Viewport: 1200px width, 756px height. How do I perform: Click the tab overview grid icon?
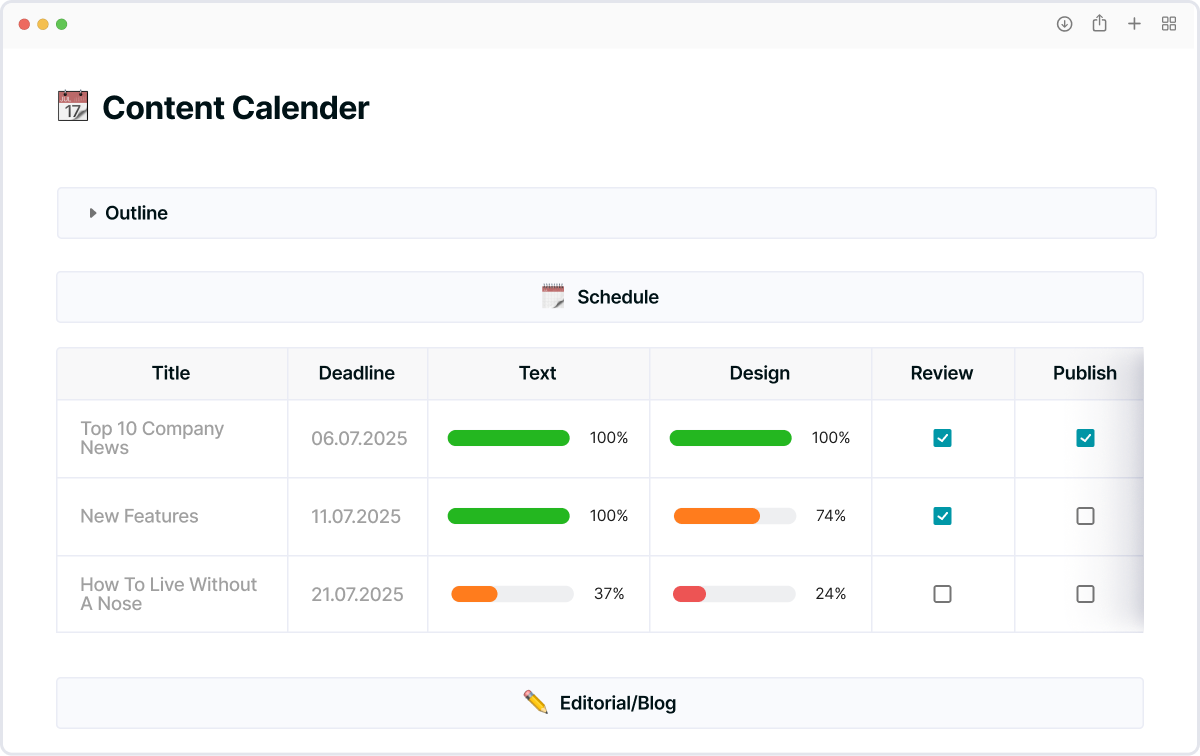point(1168,23)
